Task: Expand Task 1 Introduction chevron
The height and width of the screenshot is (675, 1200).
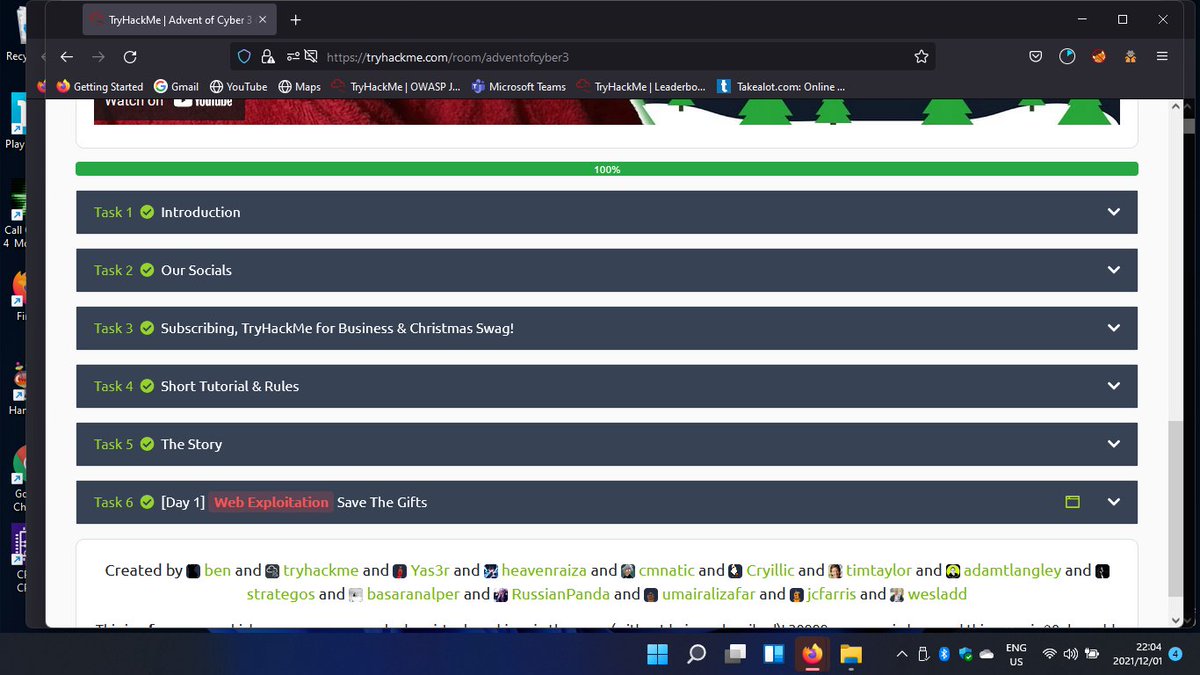Action: pyautogui.click(x=1114, y=212)
